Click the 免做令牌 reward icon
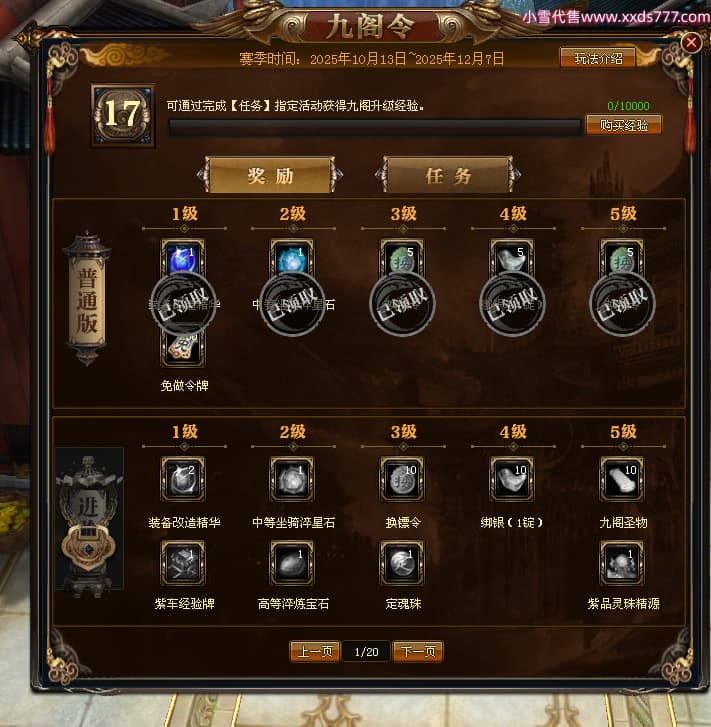The width and height of the screenshot is (711, 727). 183,347
